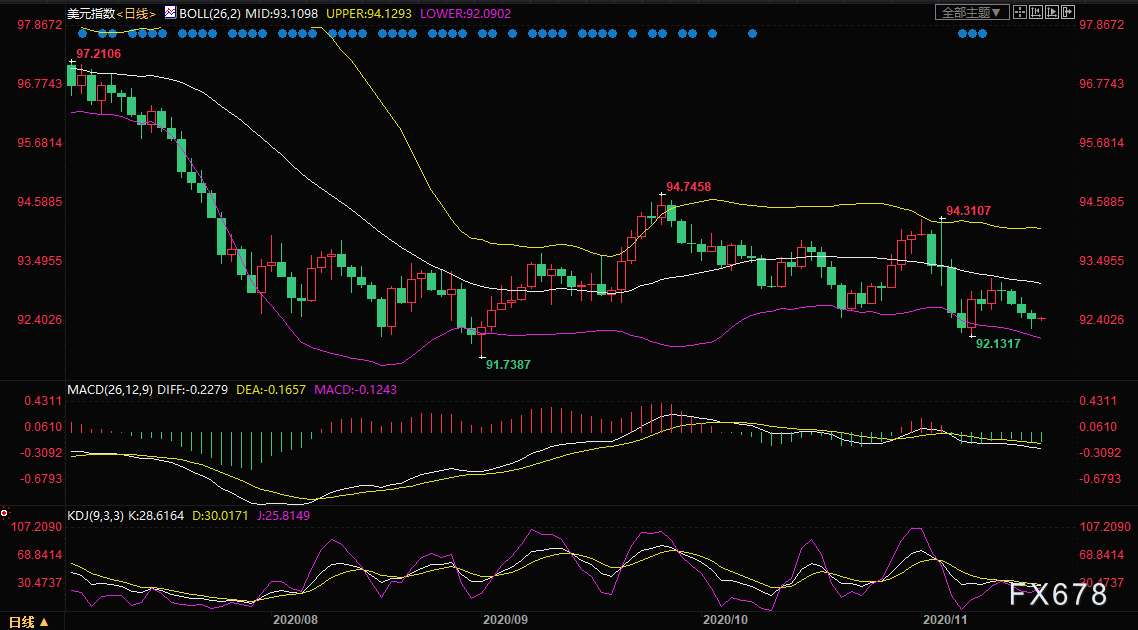Click the 94.7458 peak price label
Screen dimensions: 1138x630
[689, 187]
